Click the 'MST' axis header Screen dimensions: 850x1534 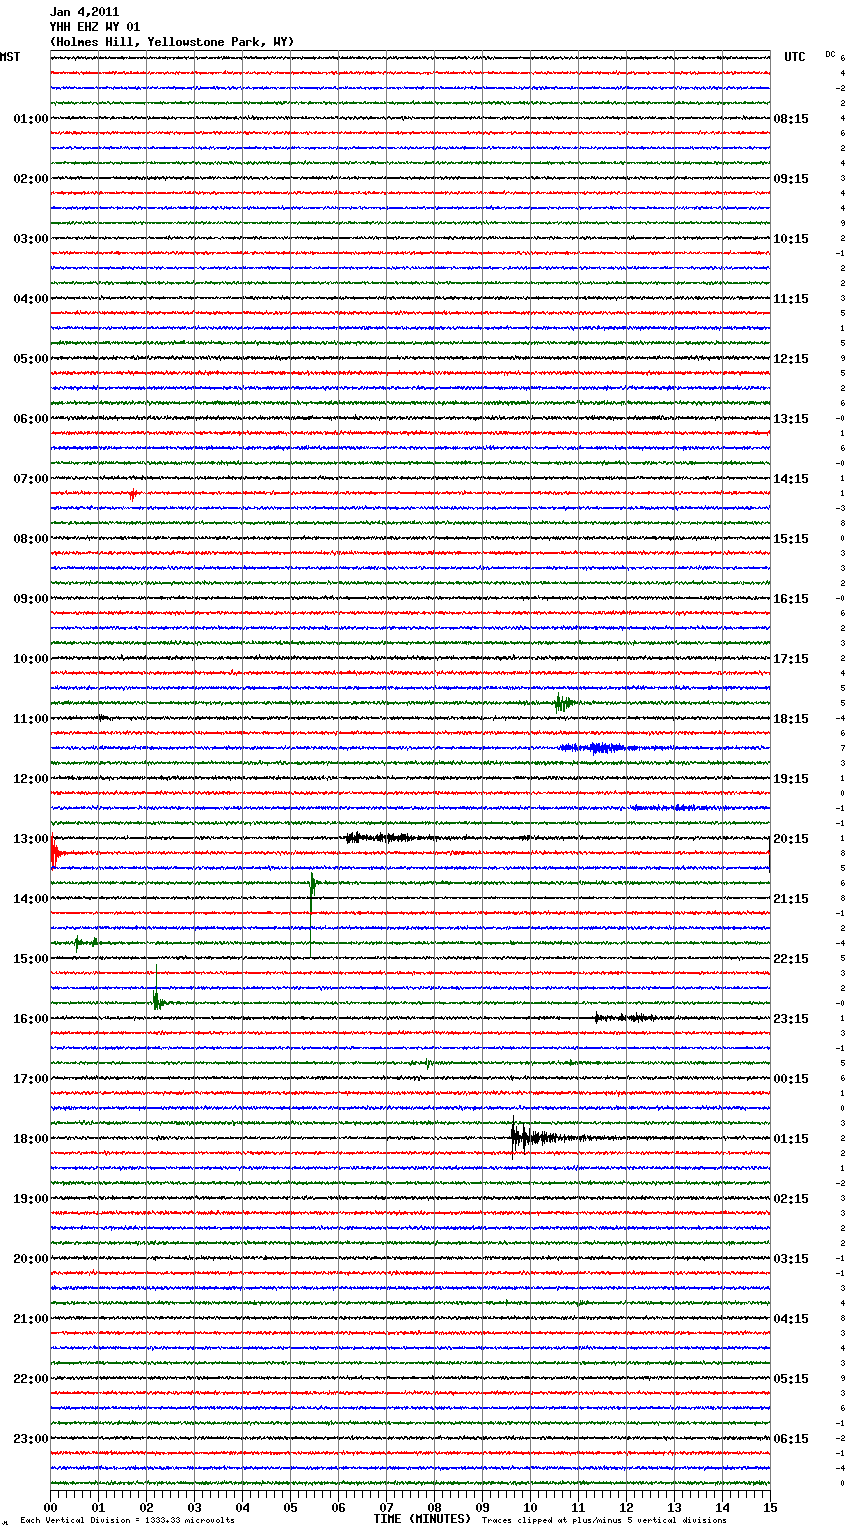coord(10,57)
